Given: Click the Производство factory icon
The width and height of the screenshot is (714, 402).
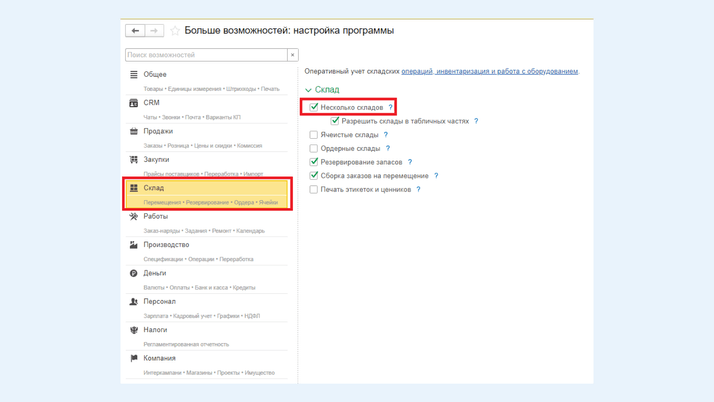Looking at the screenshot, I should 134,245.
